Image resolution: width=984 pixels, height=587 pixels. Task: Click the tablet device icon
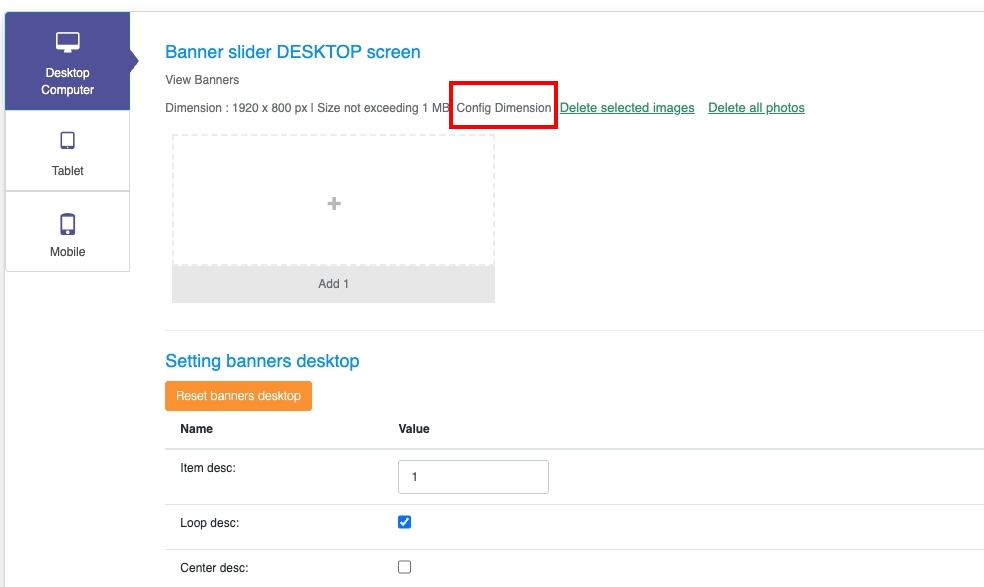(x=67, y=141)
